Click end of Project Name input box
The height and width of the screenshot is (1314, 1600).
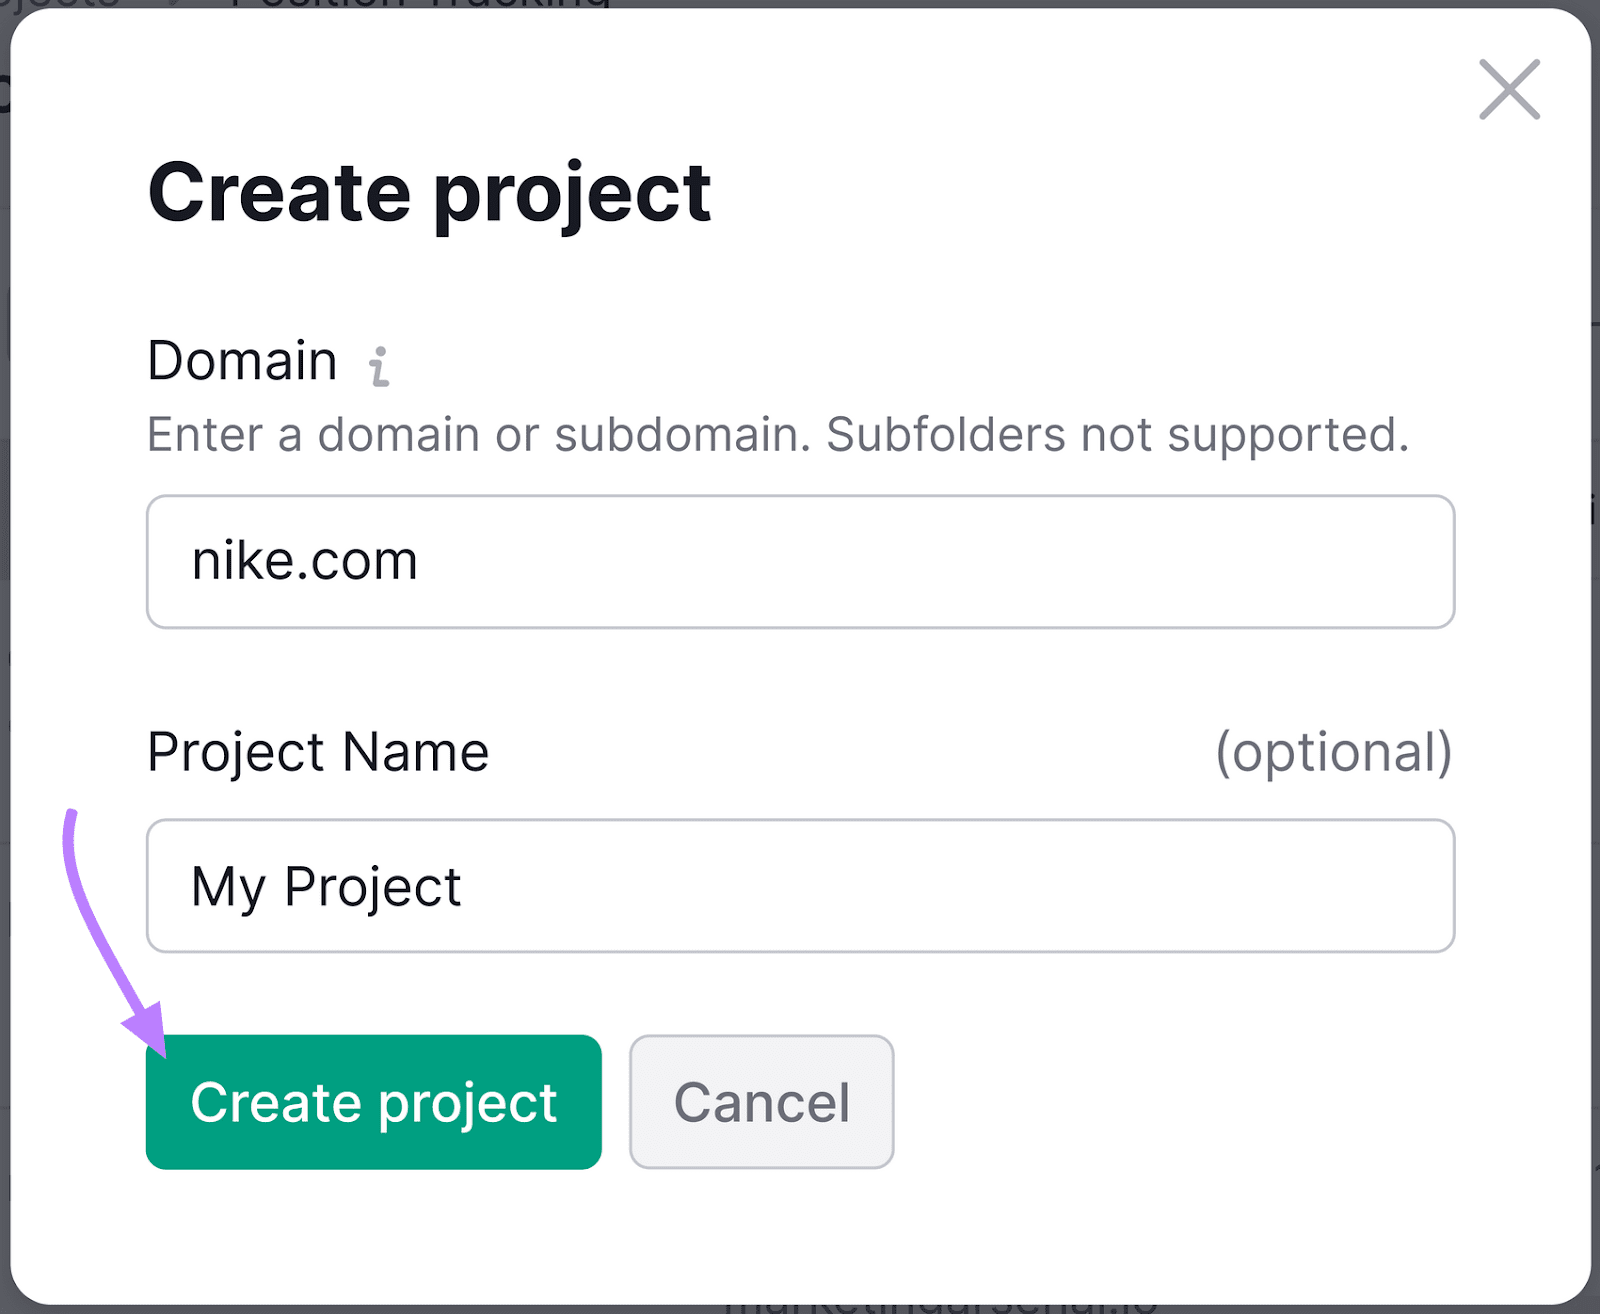click(x=1420, y=886)
